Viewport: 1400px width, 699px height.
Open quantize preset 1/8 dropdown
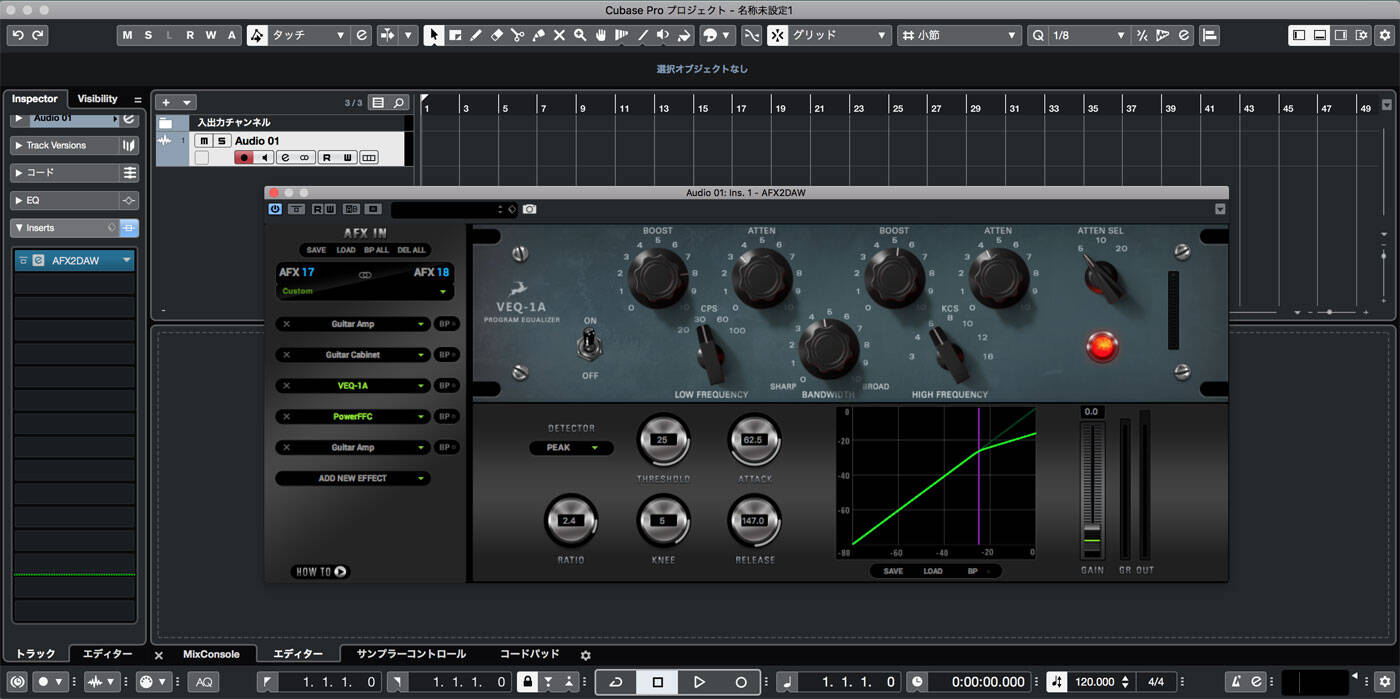click(x=1088, y=35)
